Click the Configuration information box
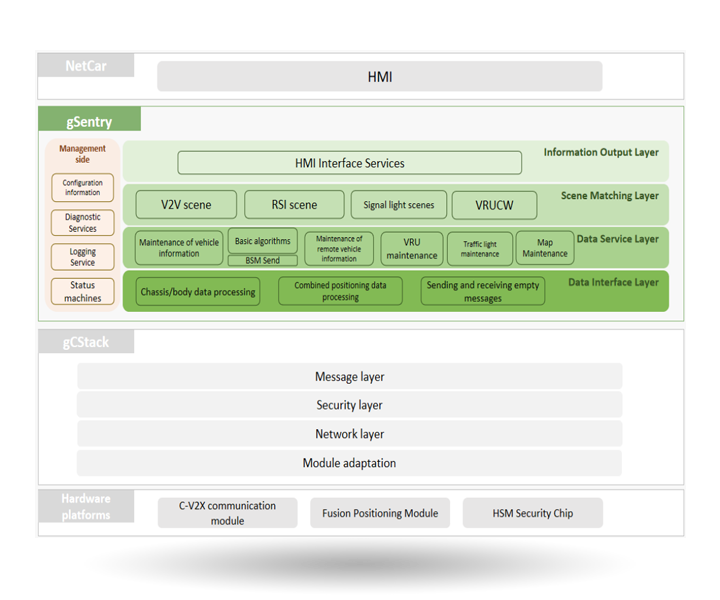 click(83, 187)
